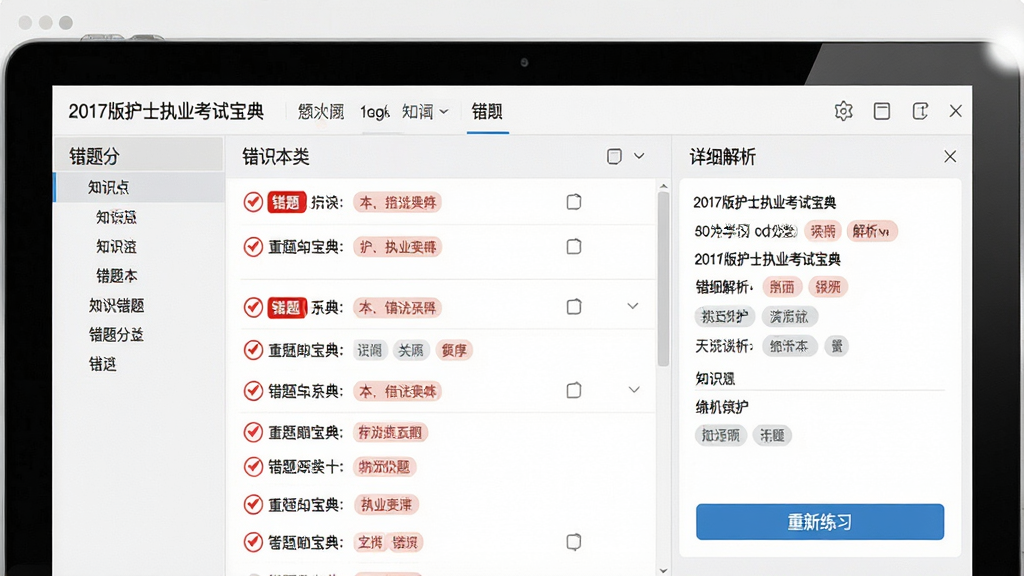The height and width of the screenshot is (576, 1024).
Task: Click the question list vertical scrollbar
Action: pos(664,280)
